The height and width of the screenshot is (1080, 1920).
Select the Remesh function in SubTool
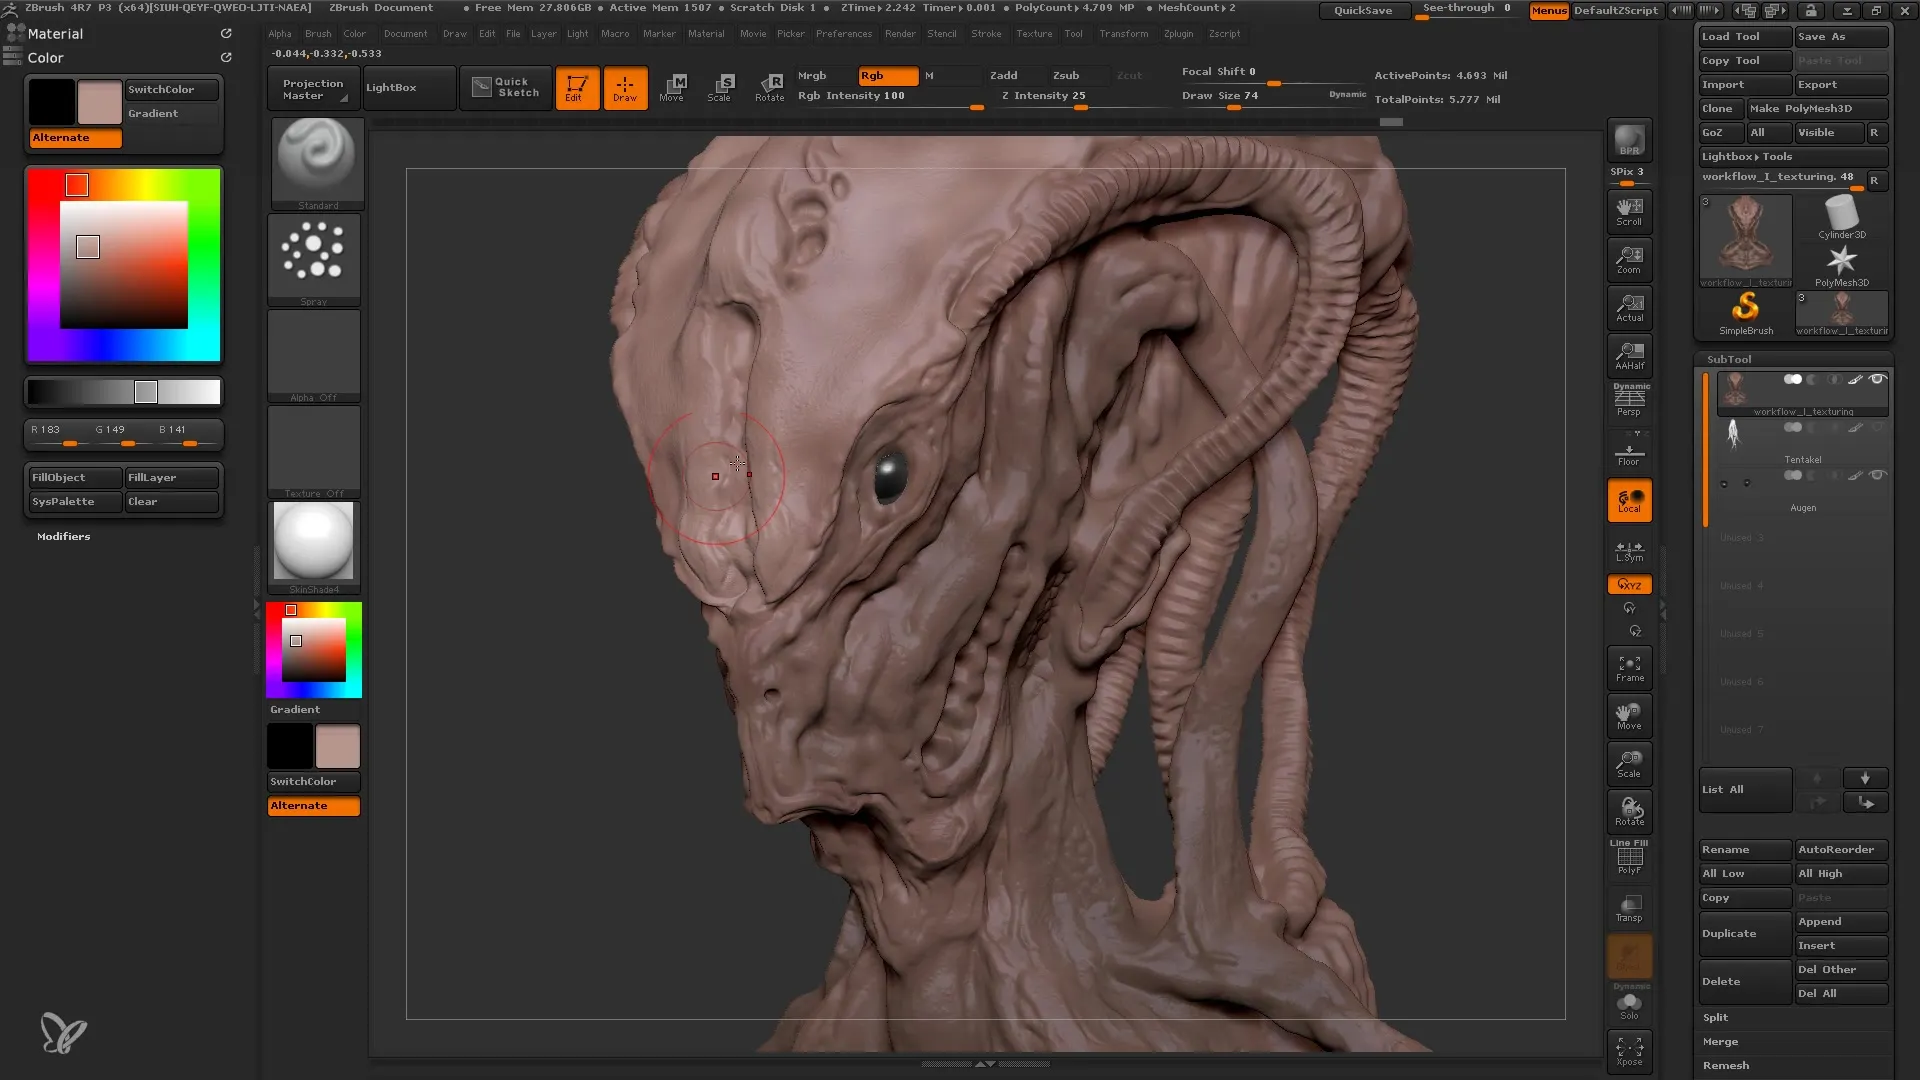click(x=1727, y=1065)
